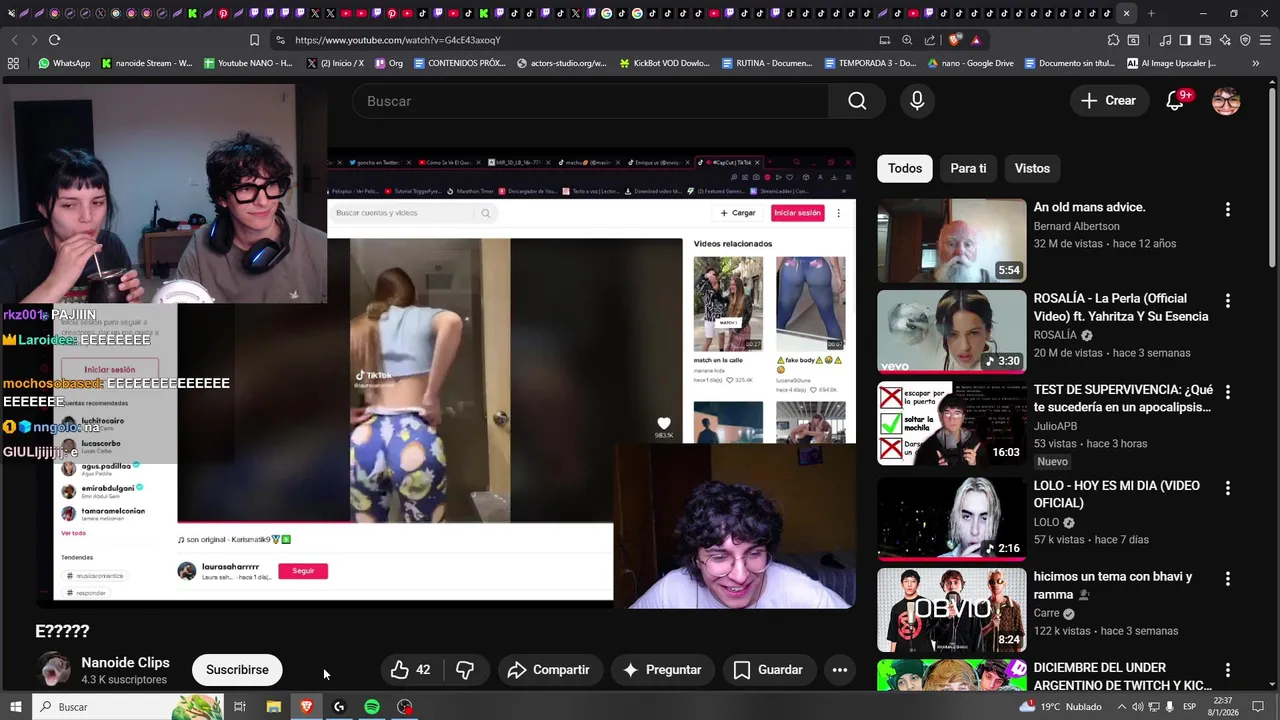
Task: Open the Brave Wallet icon
Action: pos(1205,40)
